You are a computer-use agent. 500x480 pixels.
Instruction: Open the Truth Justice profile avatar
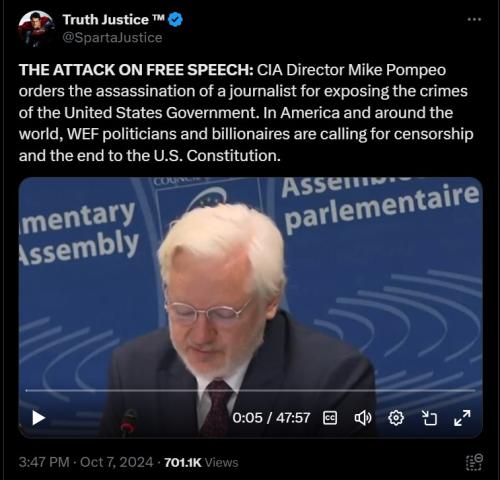pos(36,28)
